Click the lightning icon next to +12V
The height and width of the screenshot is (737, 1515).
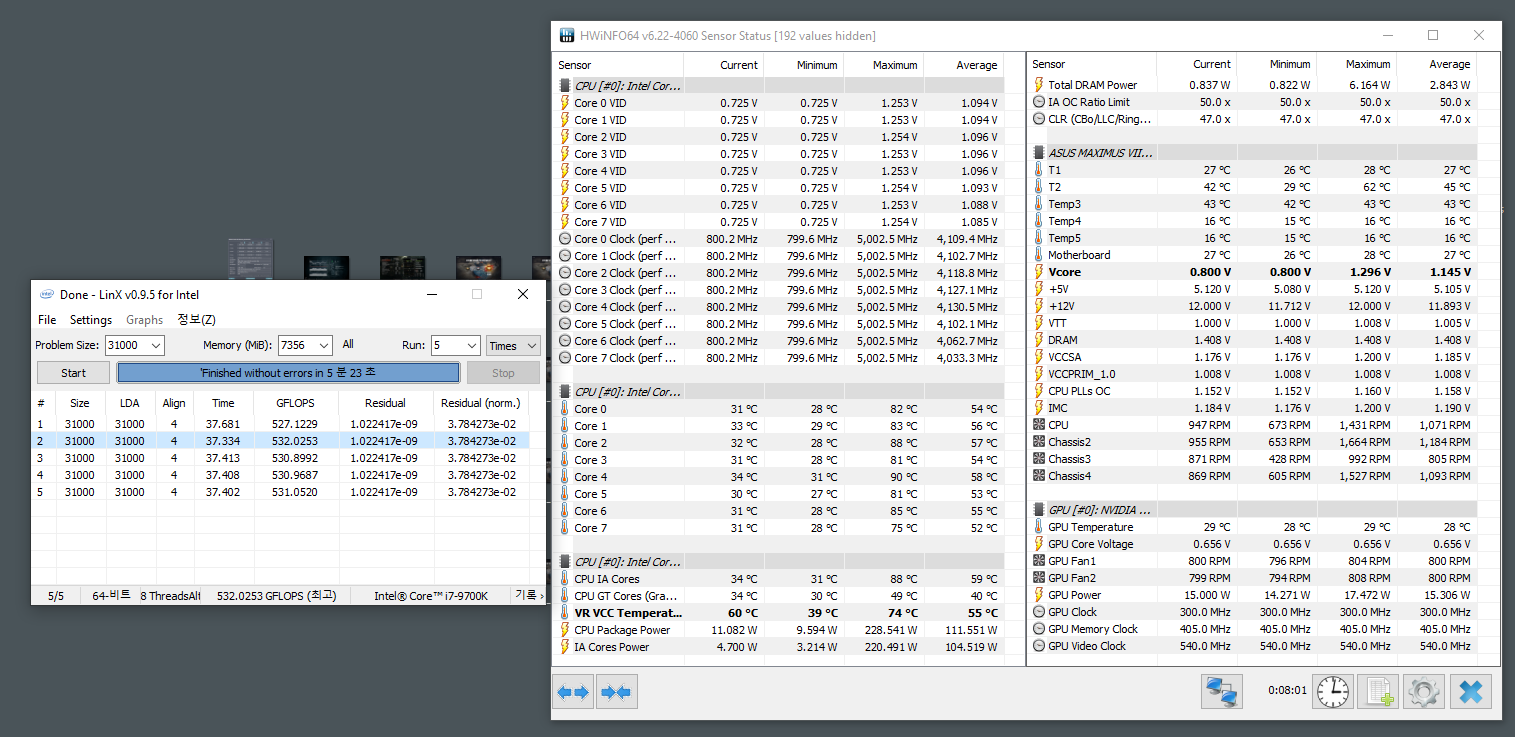[x=1038, y=306]
